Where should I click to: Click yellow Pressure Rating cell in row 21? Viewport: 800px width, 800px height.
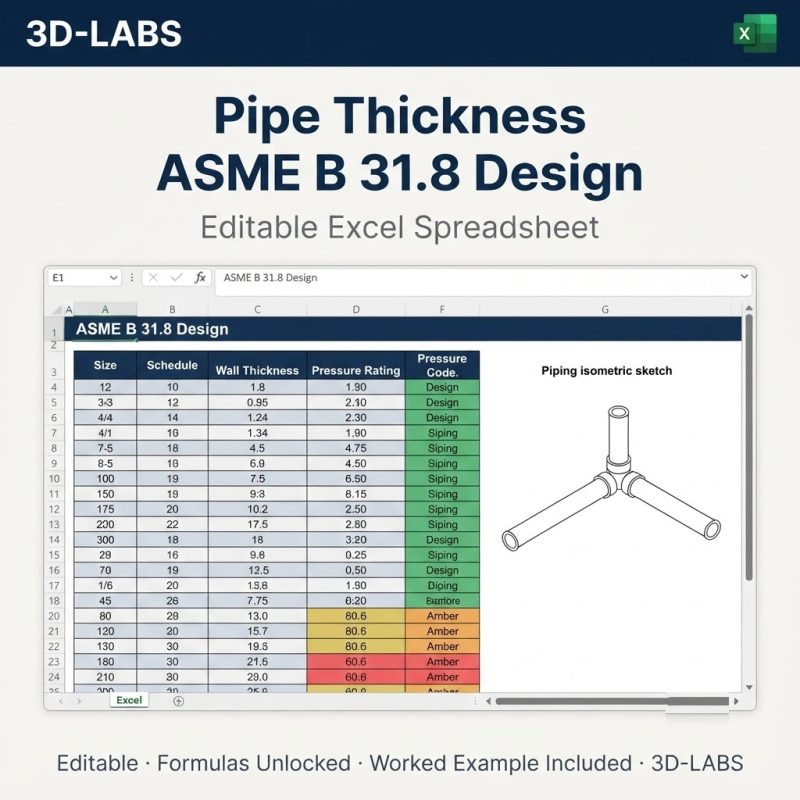point(356,631)
